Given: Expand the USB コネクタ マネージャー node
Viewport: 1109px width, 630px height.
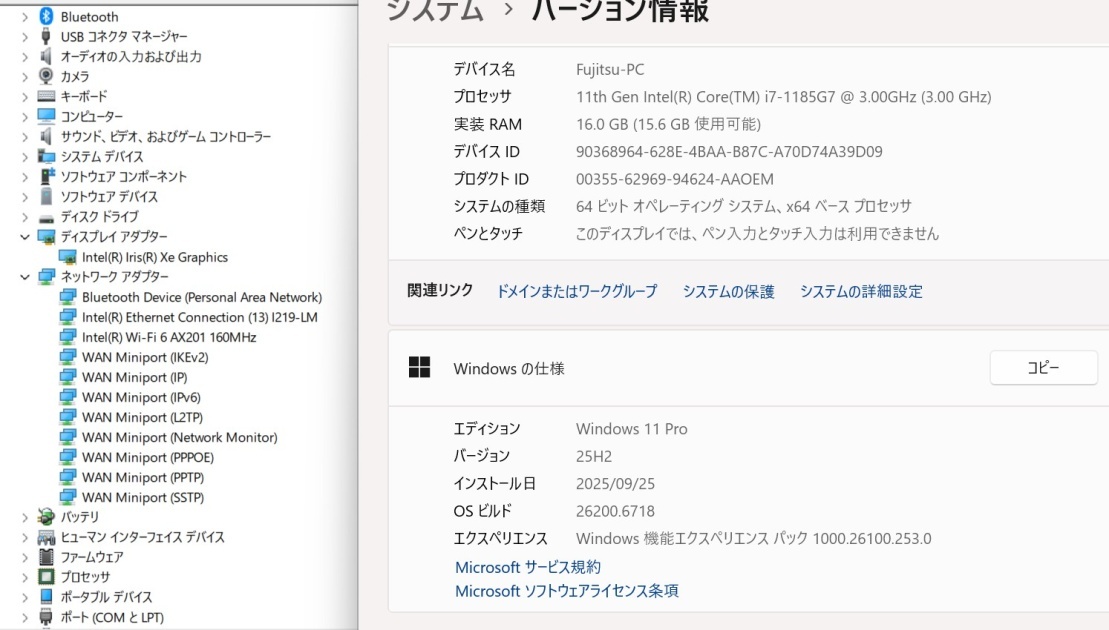Looking at the screenshot, I should pyautogui.click(x=25, y=37).
